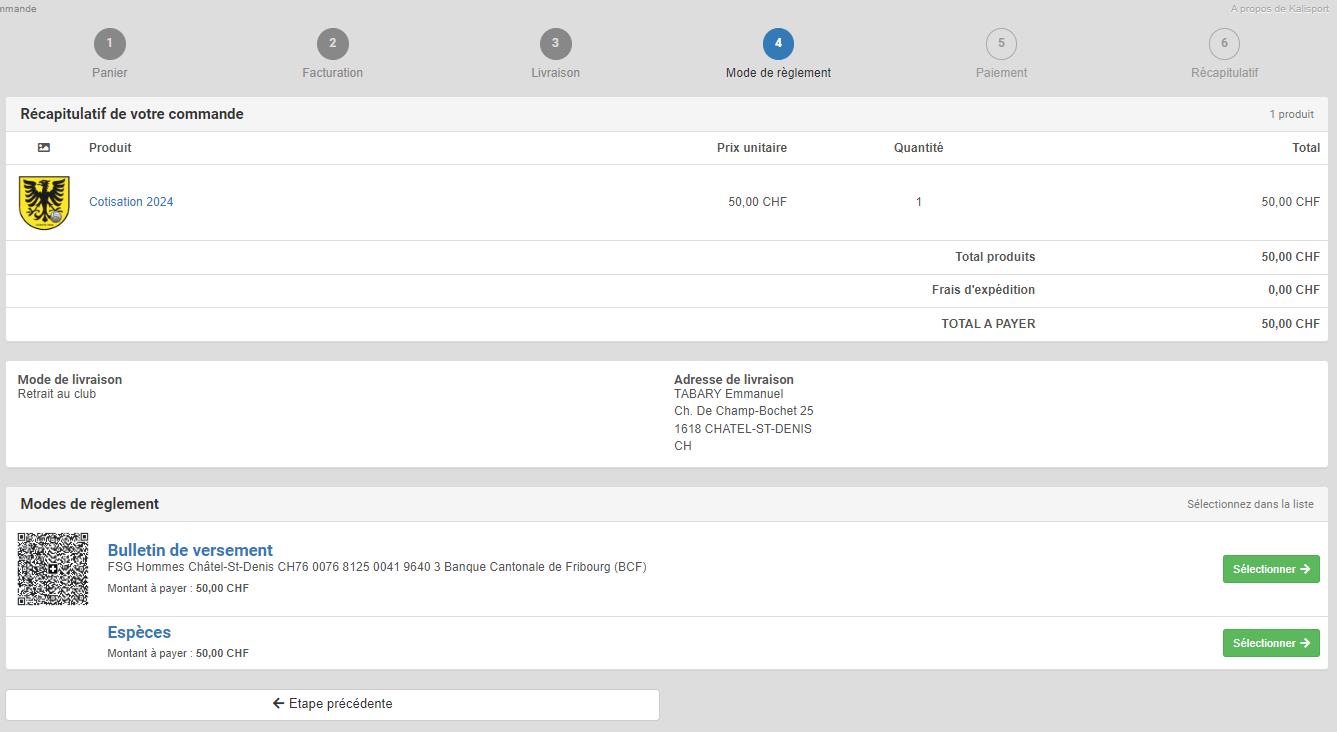Click the image column header icon
Viewport: 1337px width, 732px height.
coord(44,148)
